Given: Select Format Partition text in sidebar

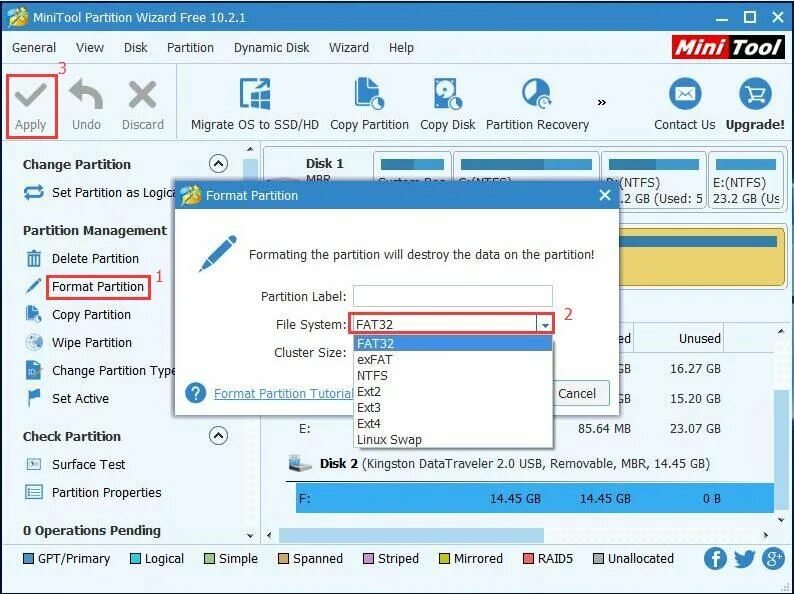Looking at the screenshot, I should (98, 287).
